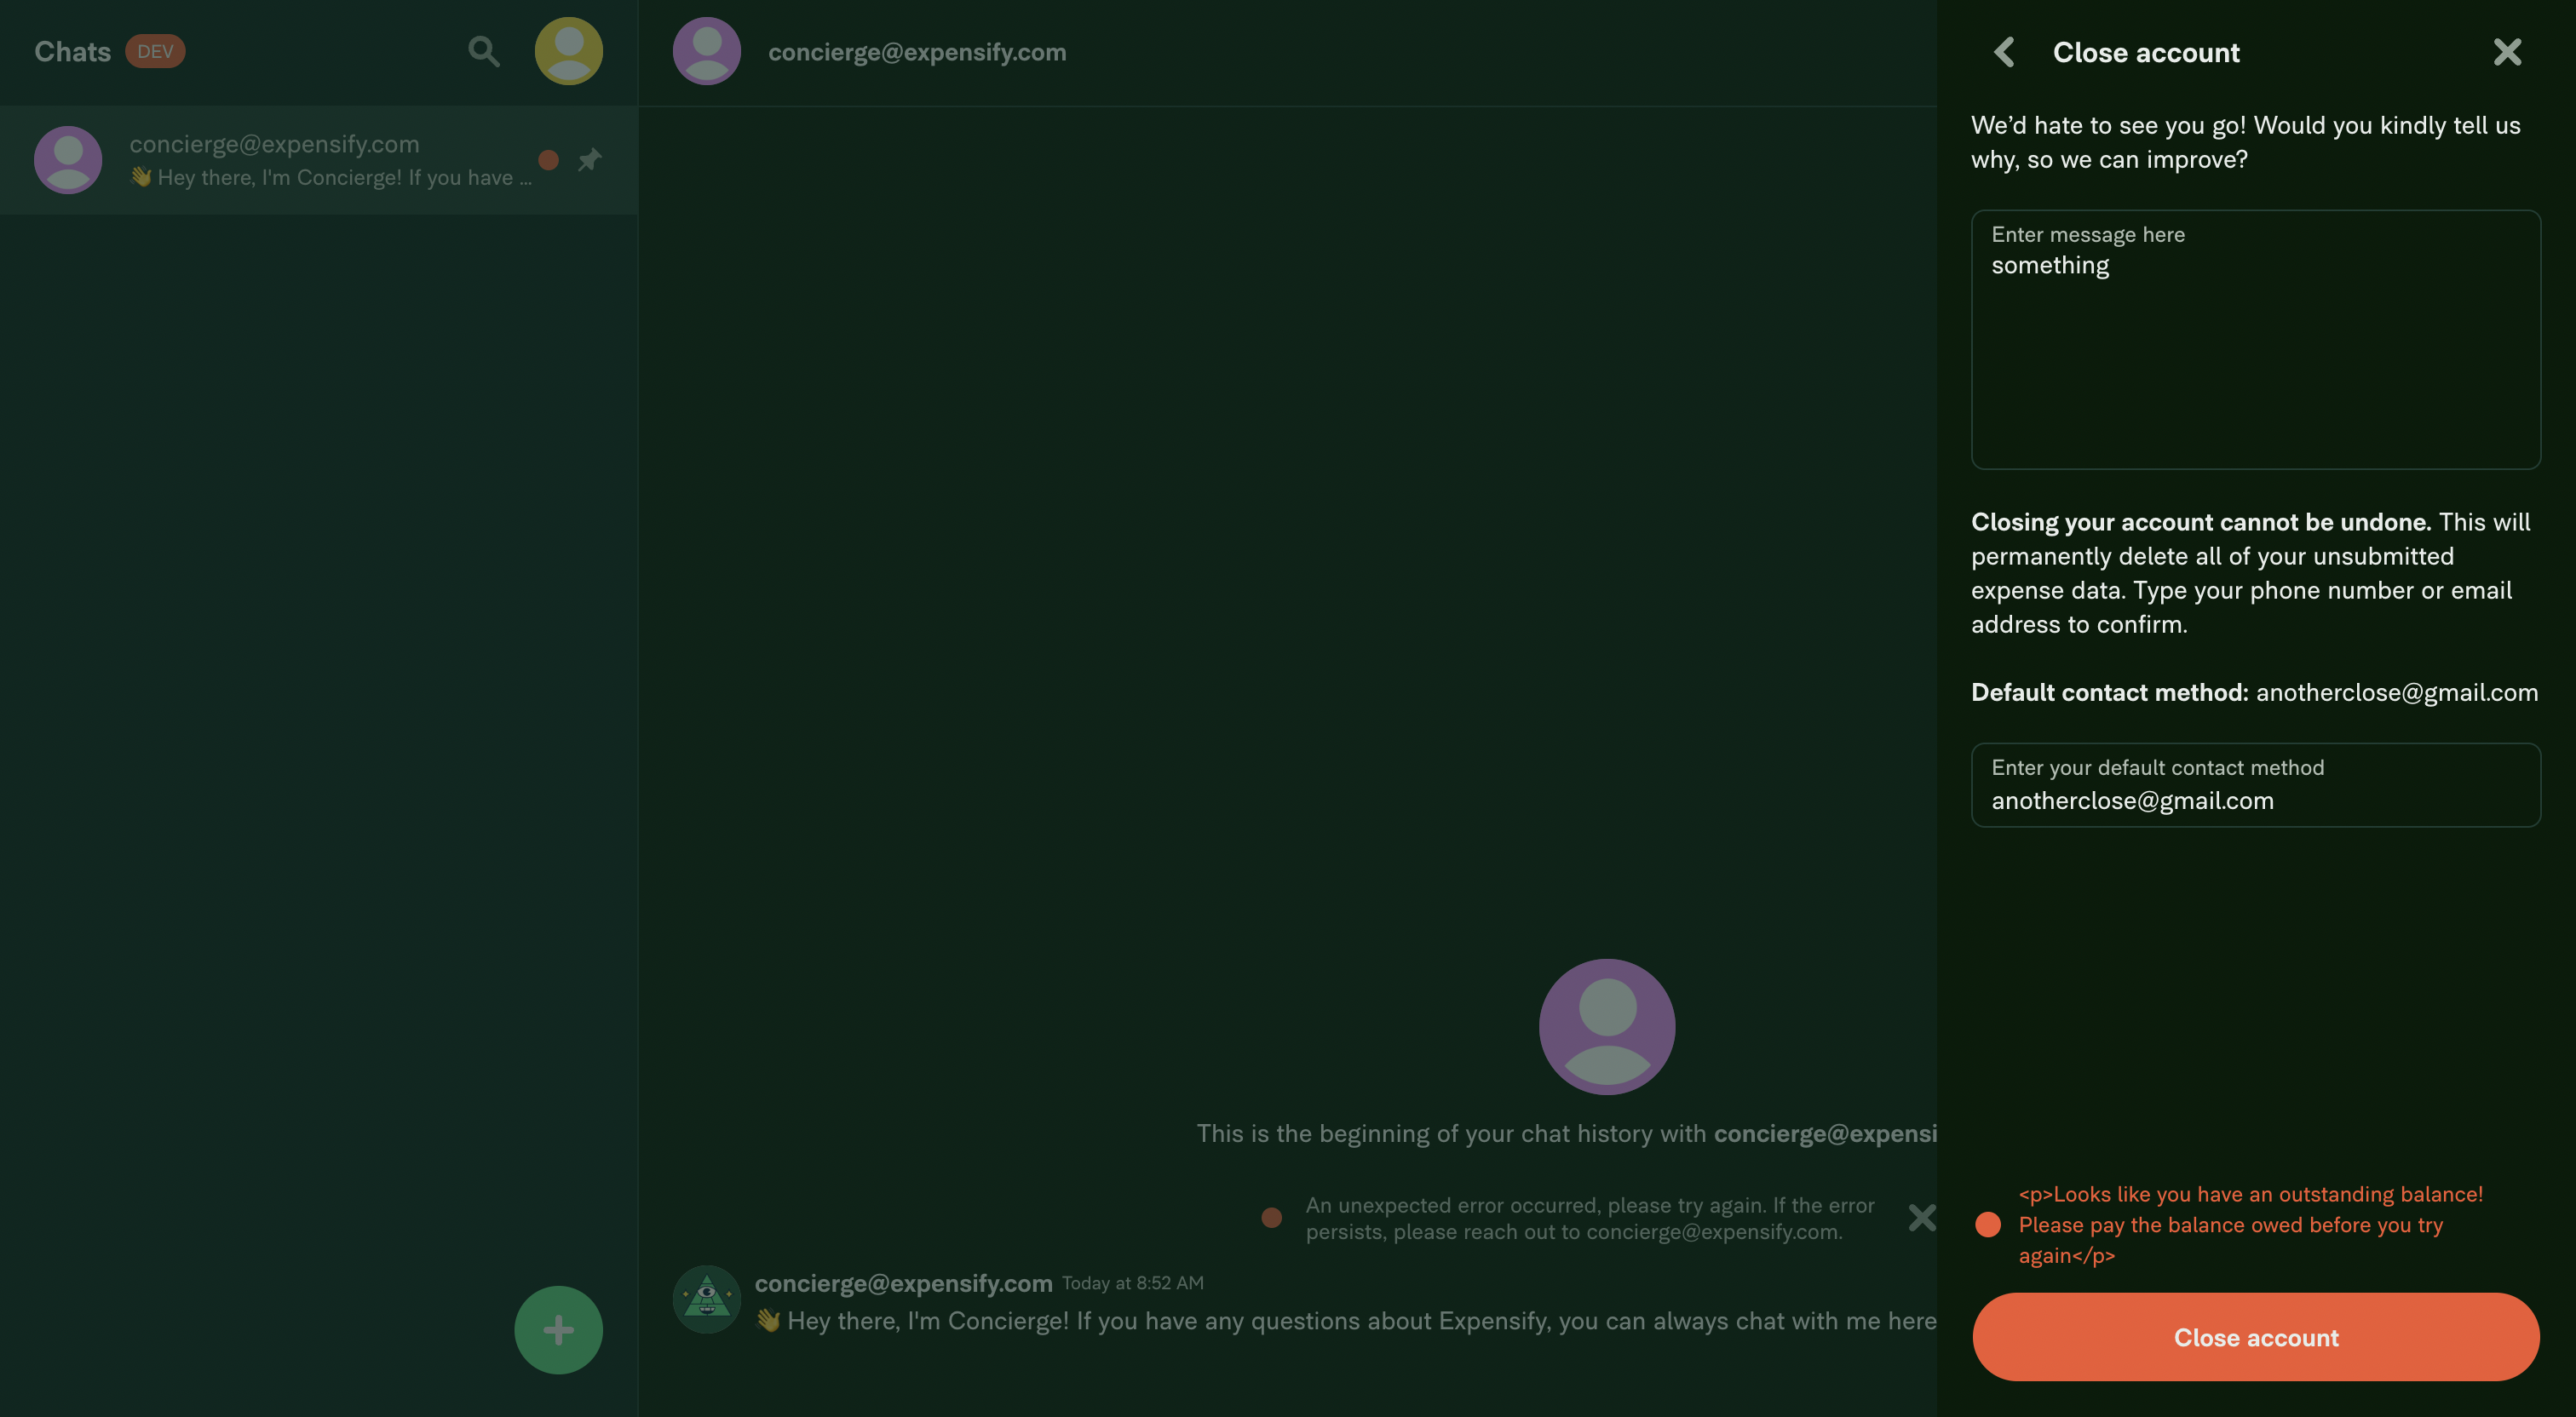Viewport: 2576px width, 1417px height.
Task: Click the large concierge avatar in chat history
Action: 1607,1027
